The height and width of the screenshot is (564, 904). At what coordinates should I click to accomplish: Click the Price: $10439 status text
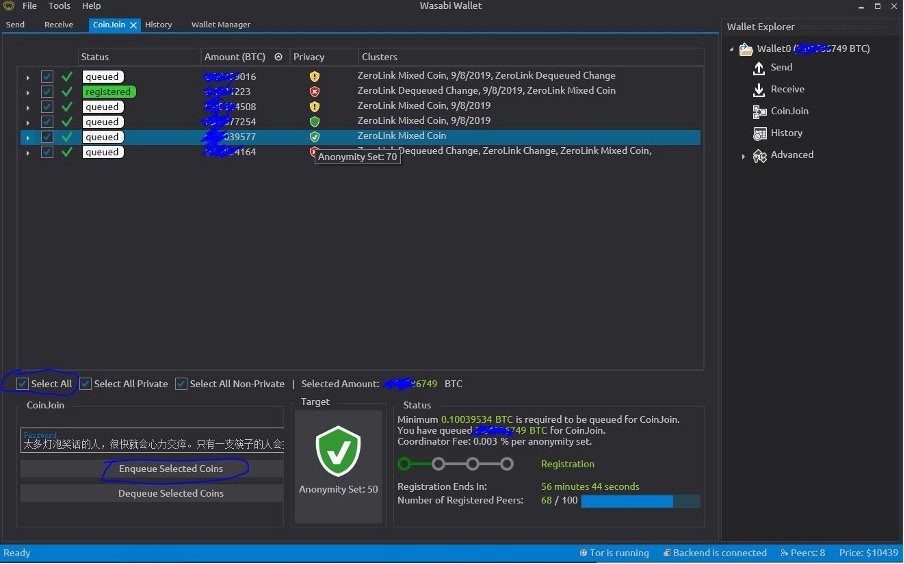click(868, 552)
